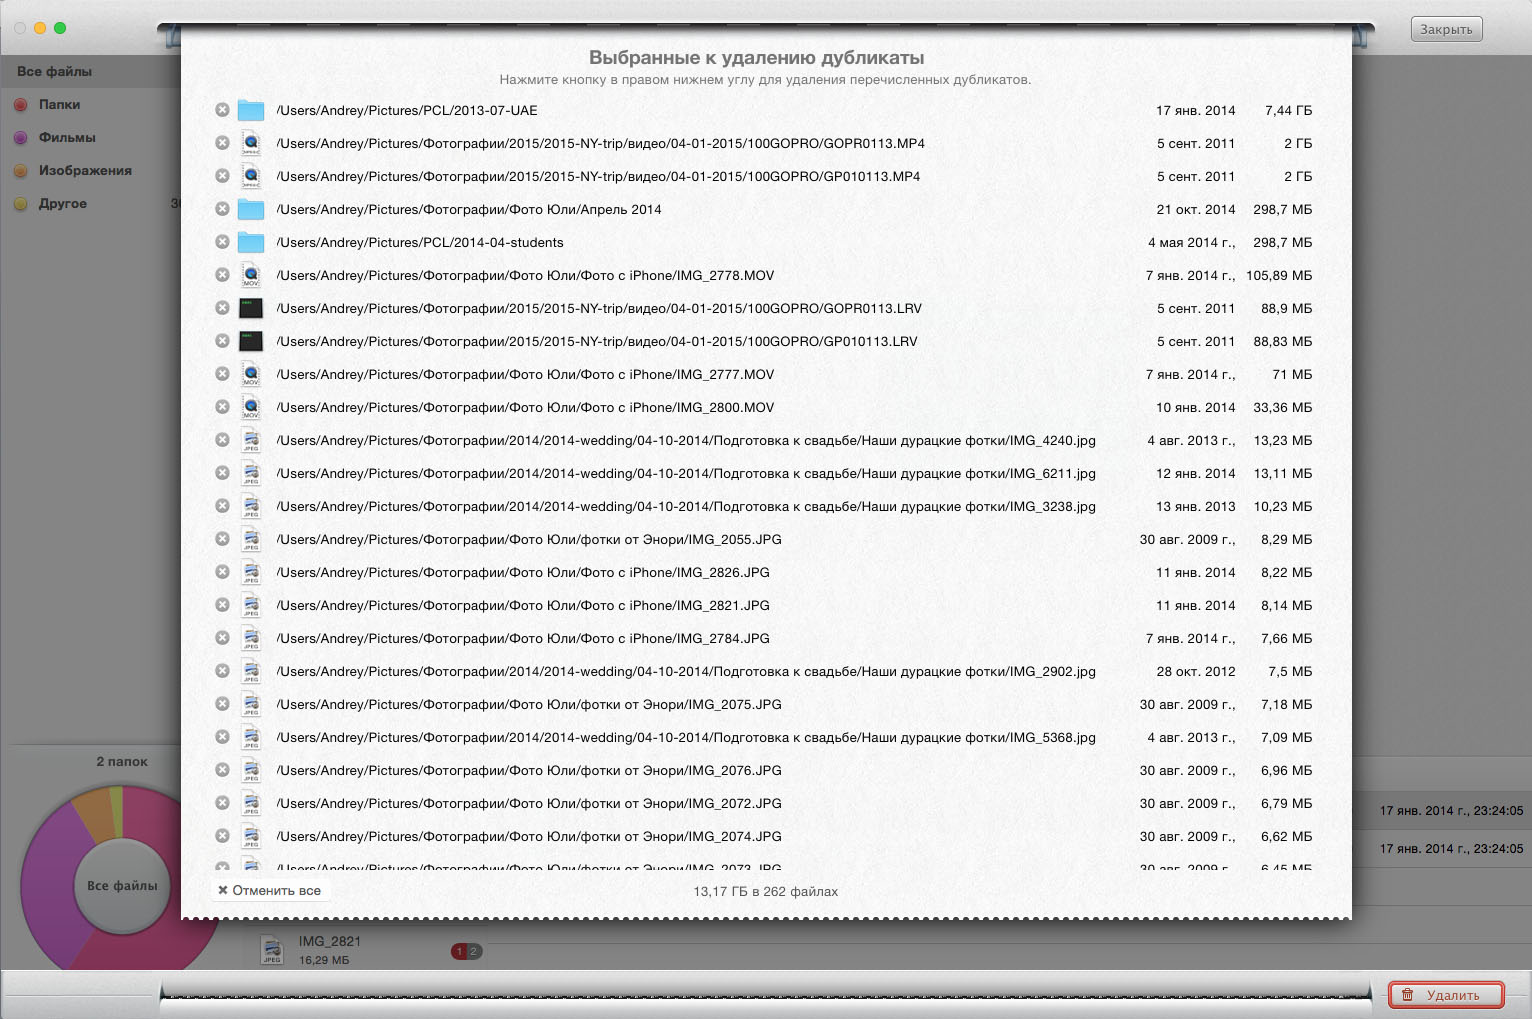Remove IMG_2826.JPG from deletion list
This screenshot has height=1019, width=1532.
tap(222, 572)
